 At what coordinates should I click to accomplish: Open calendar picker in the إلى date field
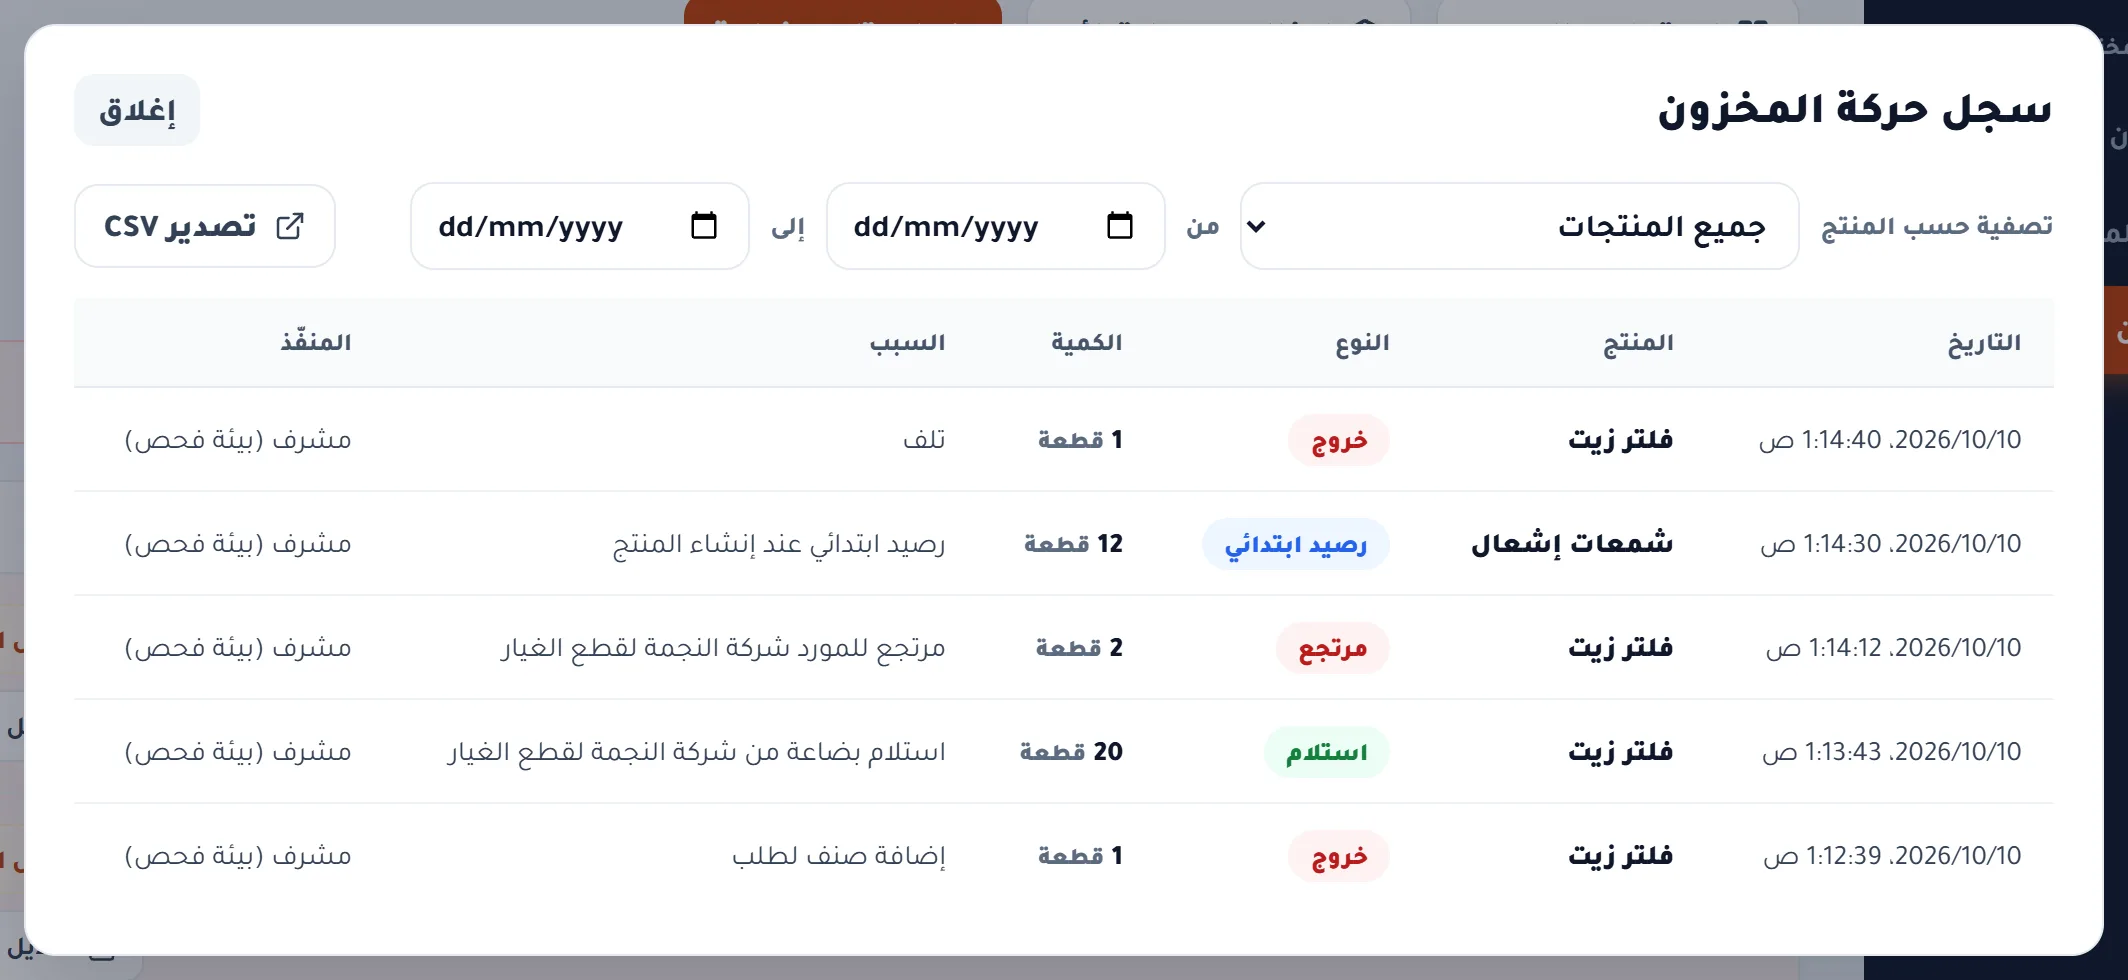pyautogui.click(x=704, y=226)
